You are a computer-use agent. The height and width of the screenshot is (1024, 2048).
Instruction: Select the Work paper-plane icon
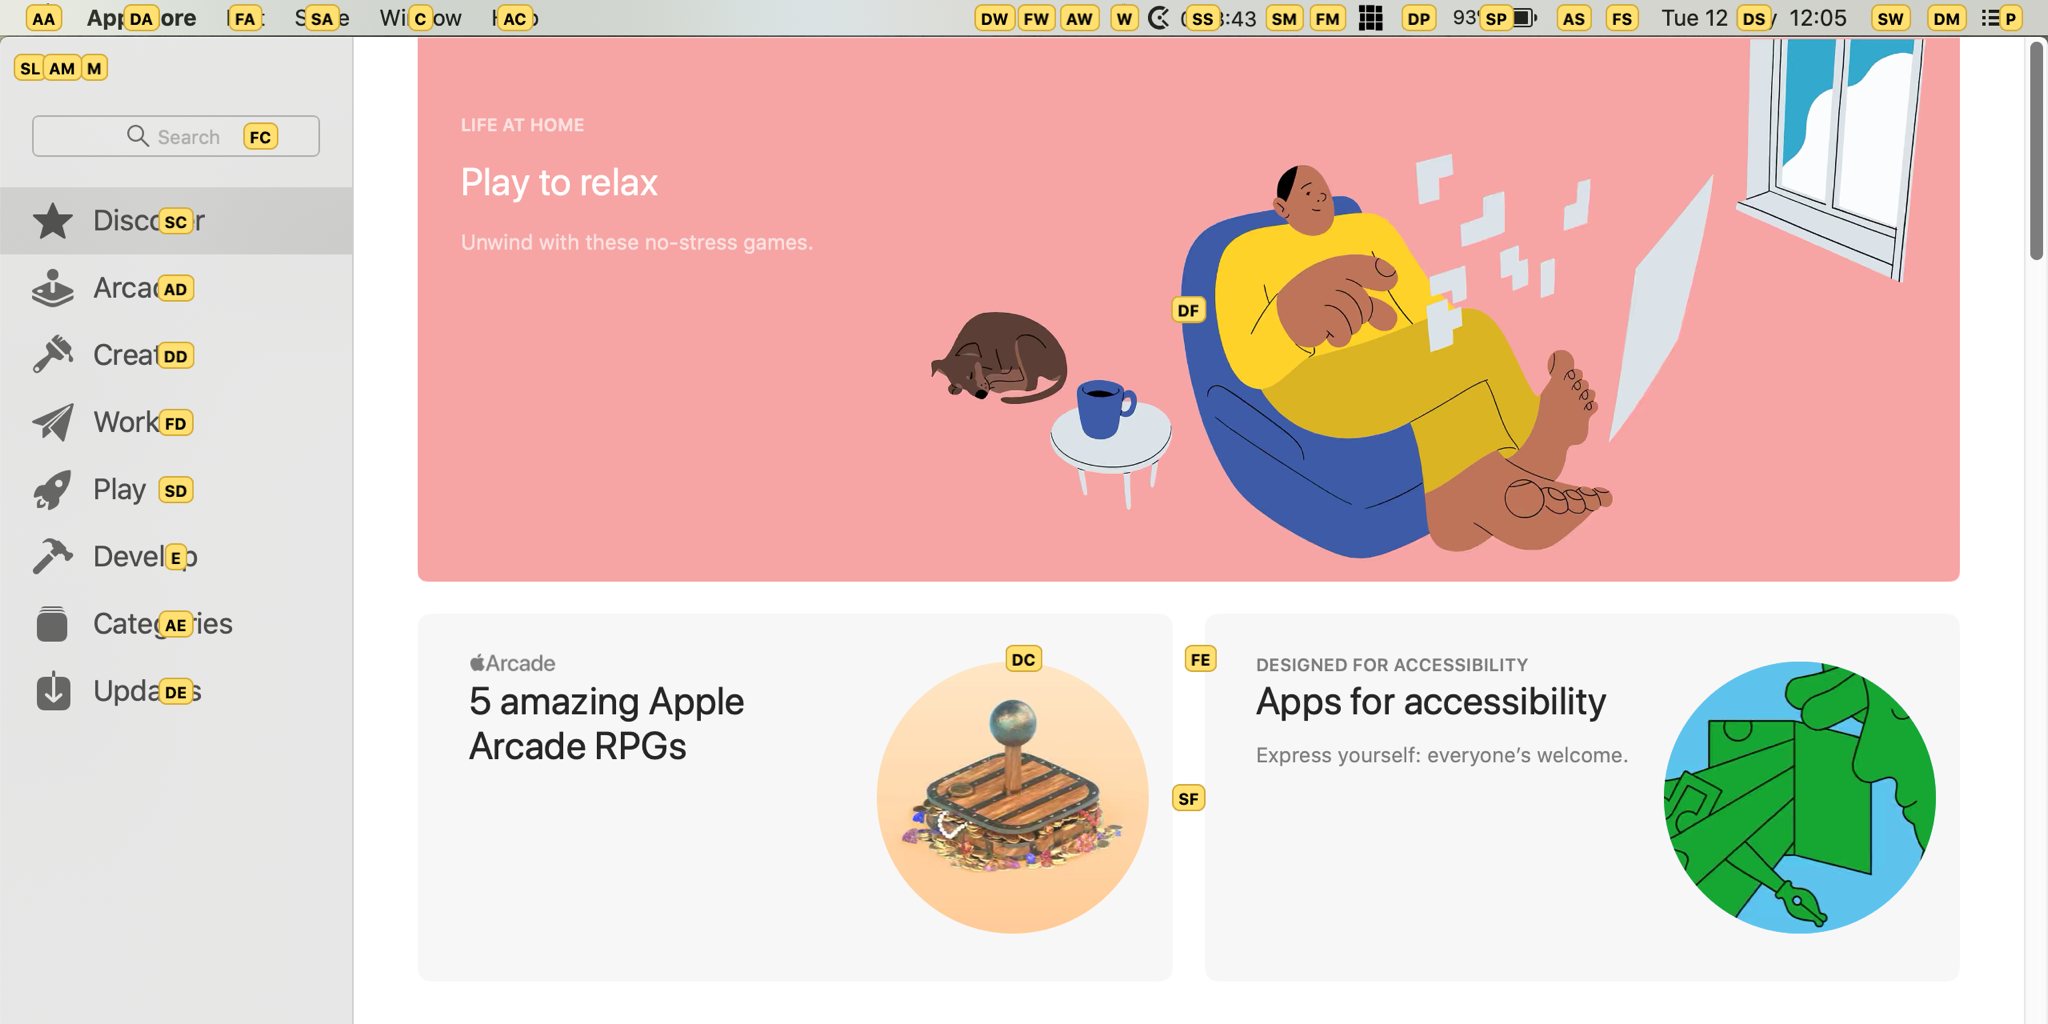(54, 422)
